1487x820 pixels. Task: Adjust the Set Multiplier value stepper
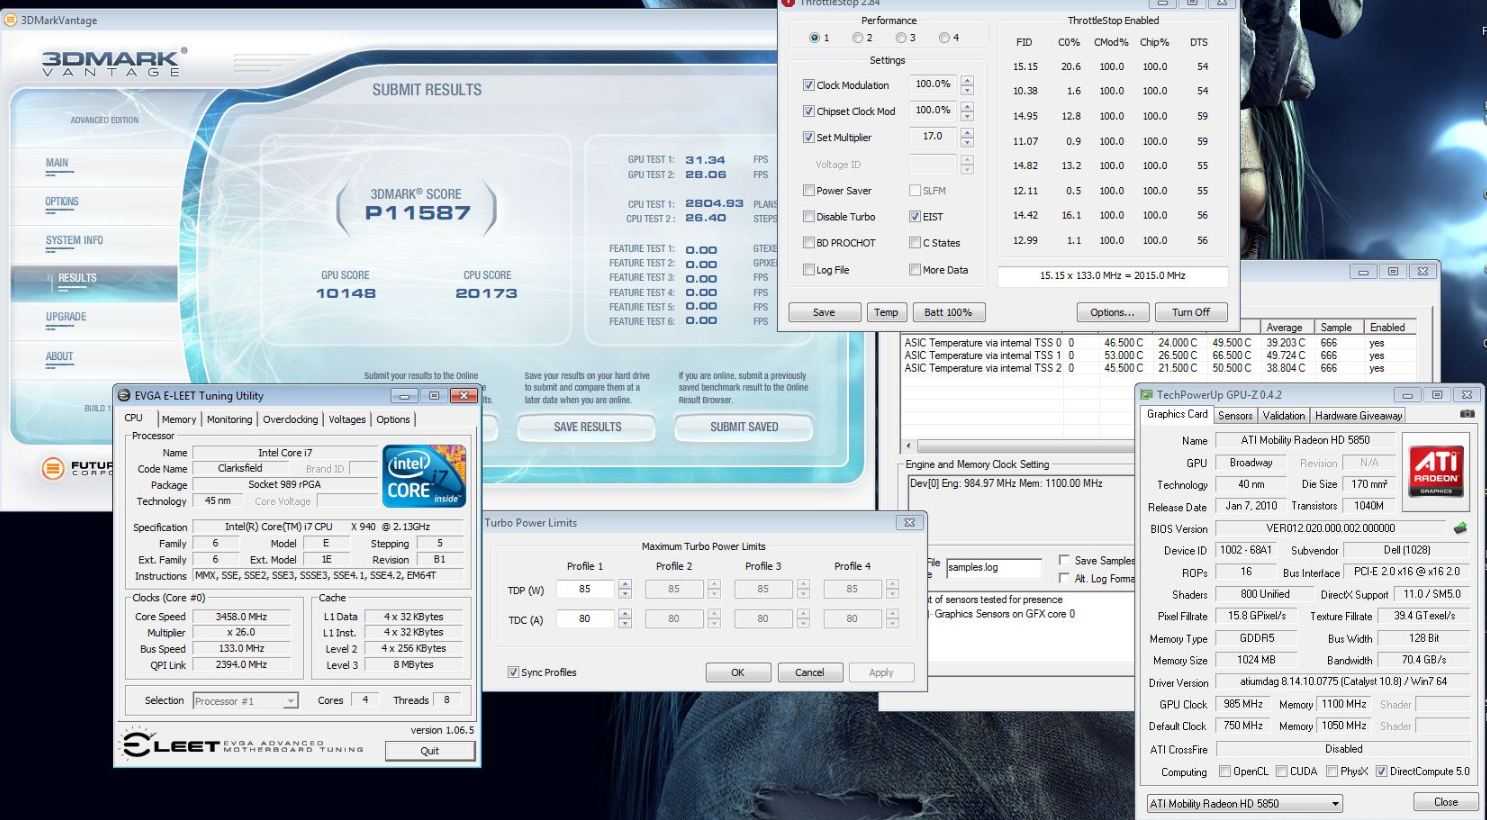[x=967, y=137]
